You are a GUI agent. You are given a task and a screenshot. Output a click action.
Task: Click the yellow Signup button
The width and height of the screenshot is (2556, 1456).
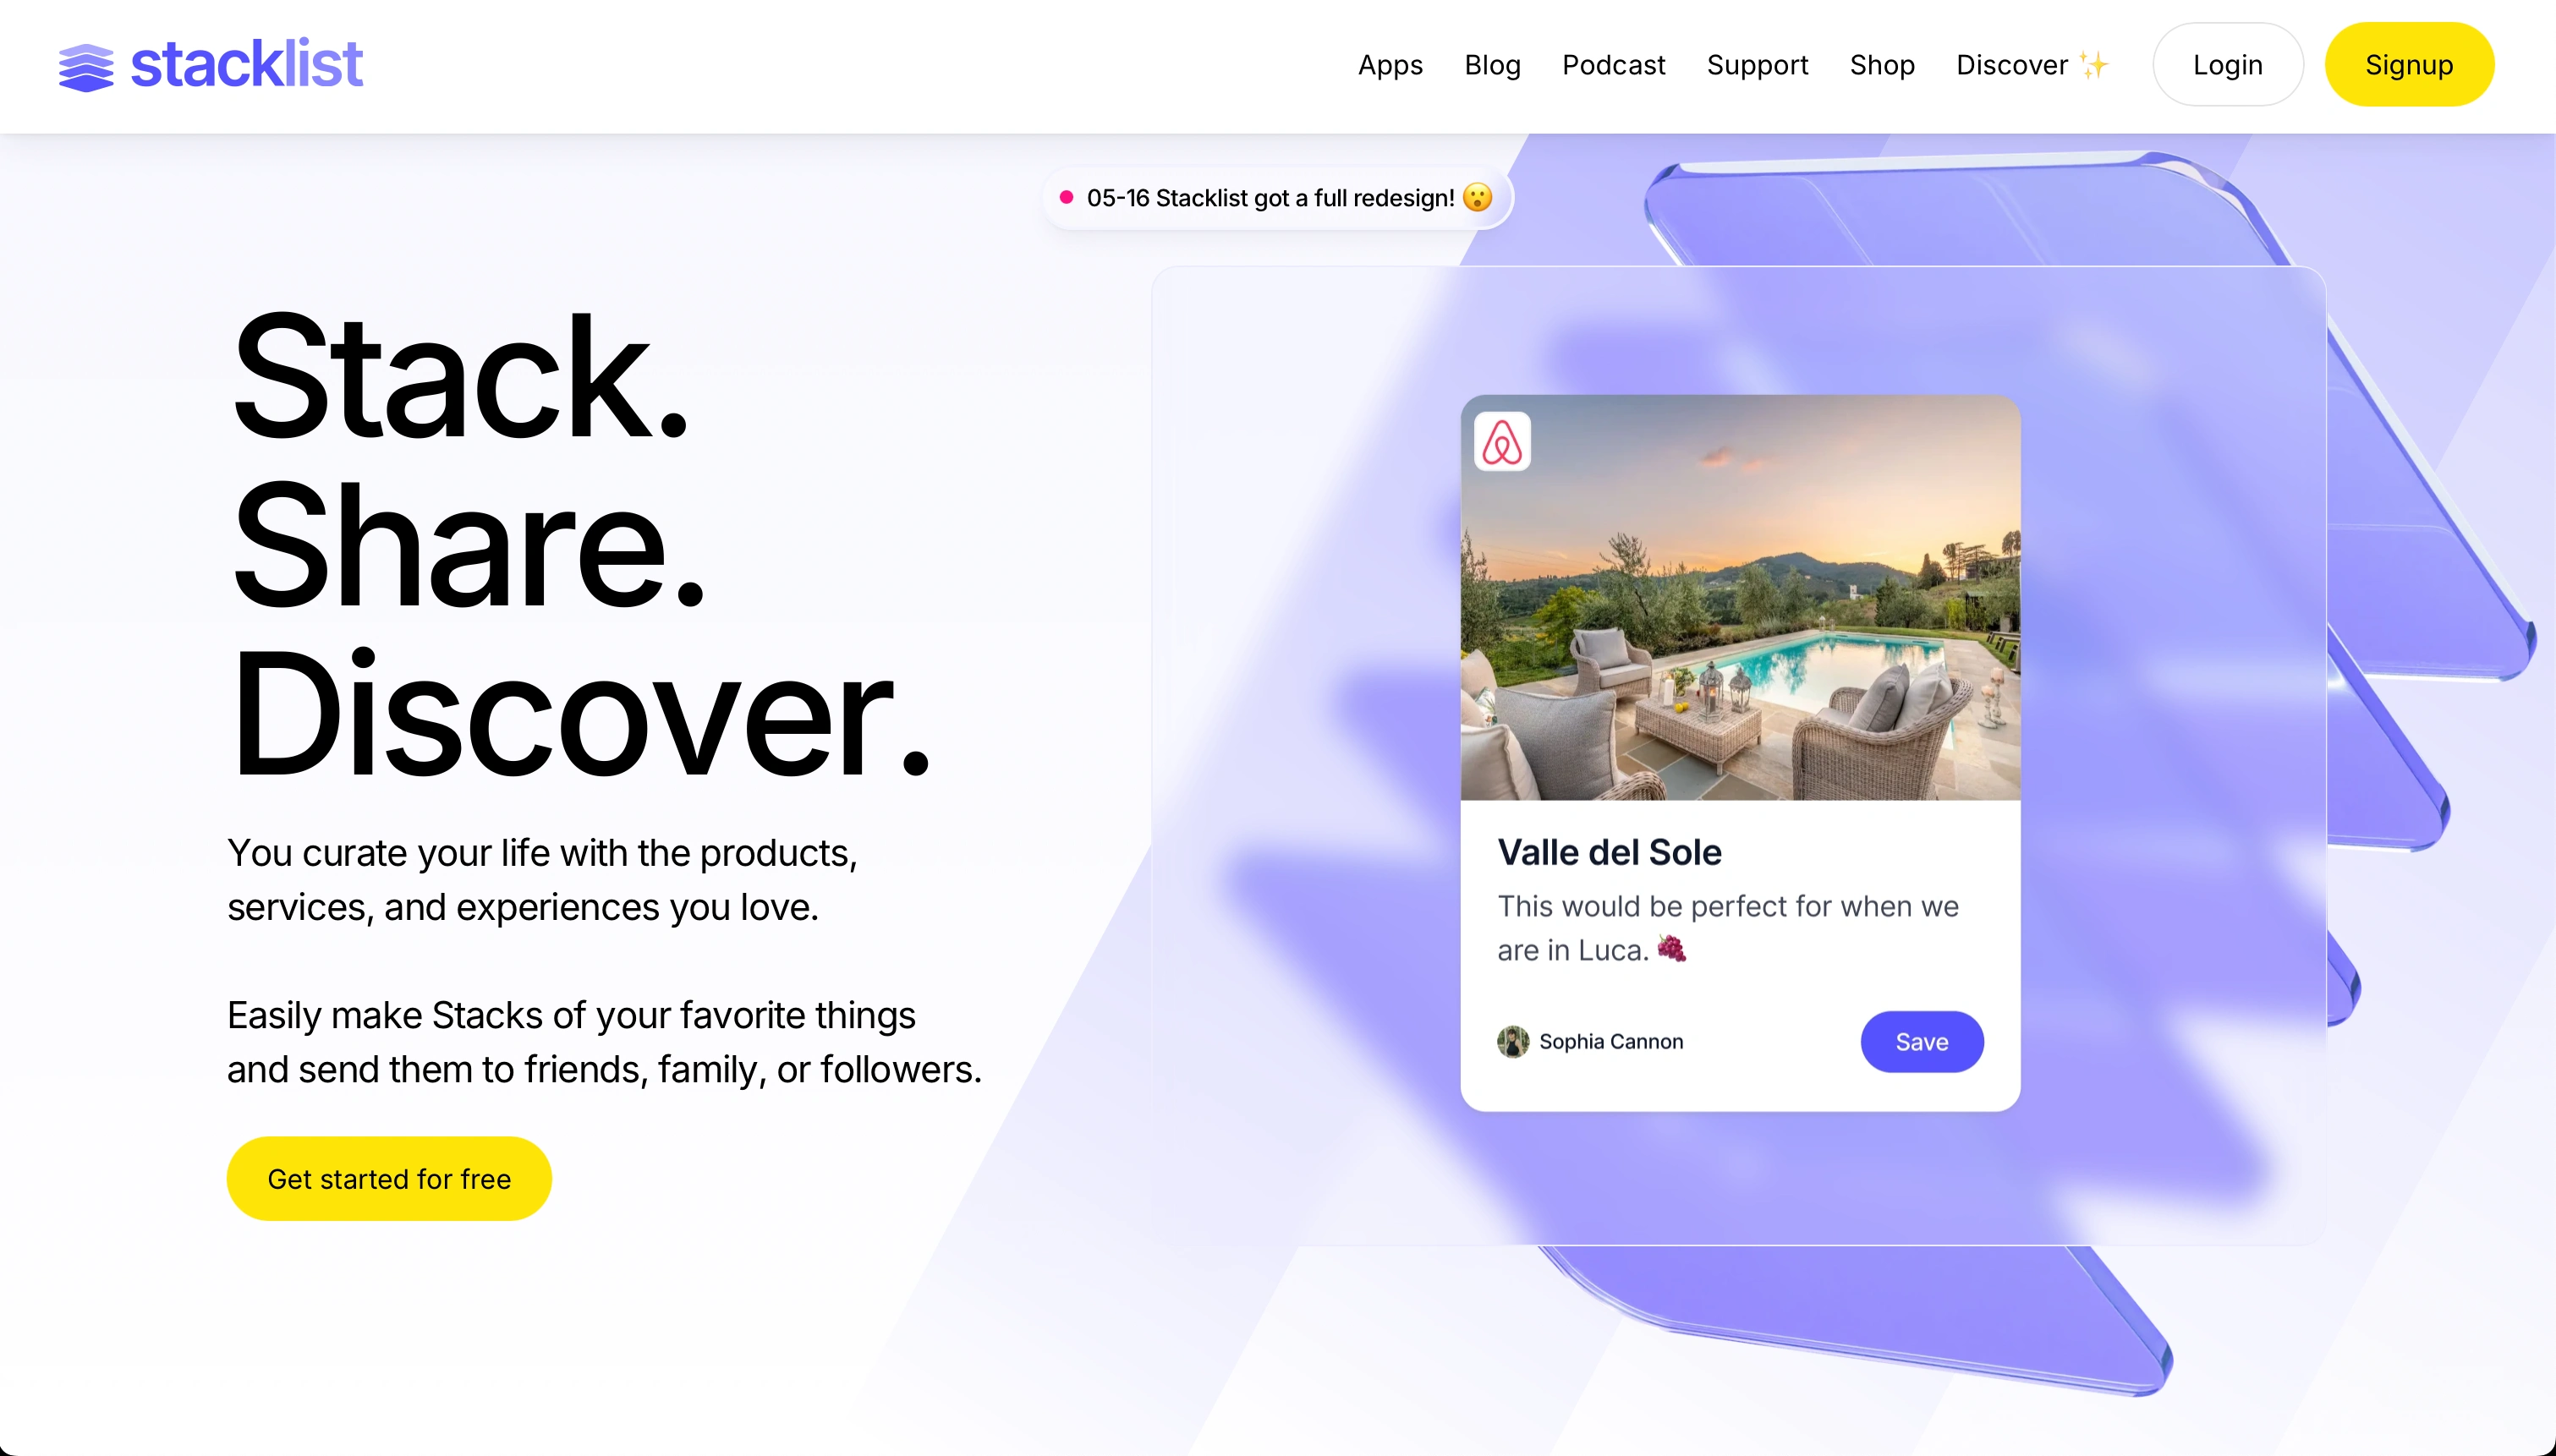pos(2409,65)
